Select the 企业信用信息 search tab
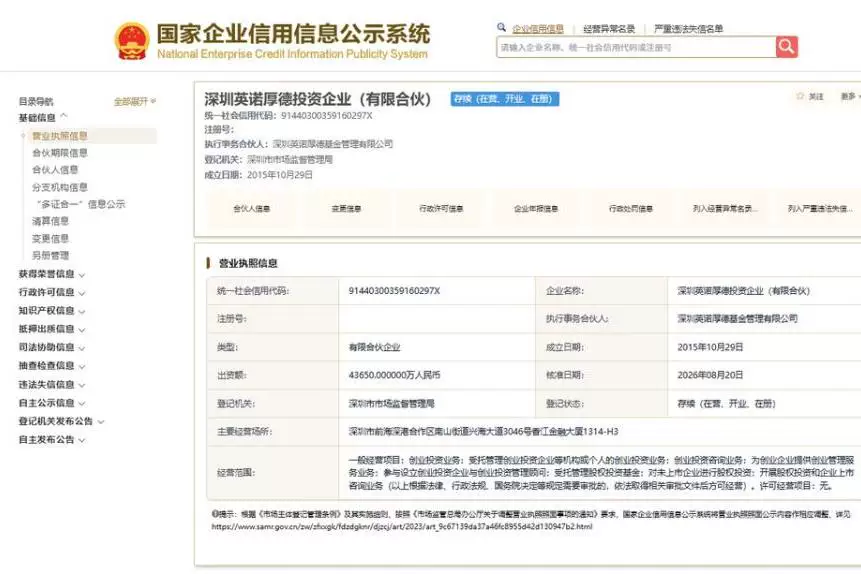 pos(538,29)
